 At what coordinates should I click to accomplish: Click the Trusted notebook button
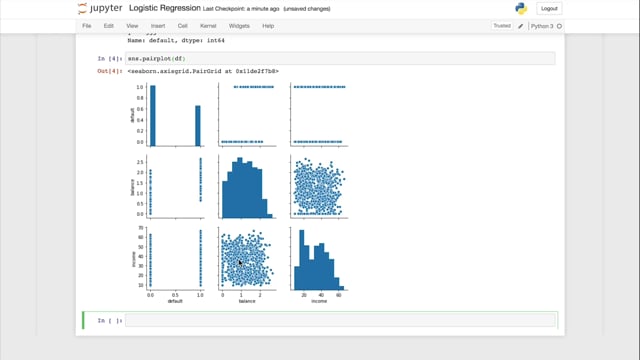tap(502, 26)
